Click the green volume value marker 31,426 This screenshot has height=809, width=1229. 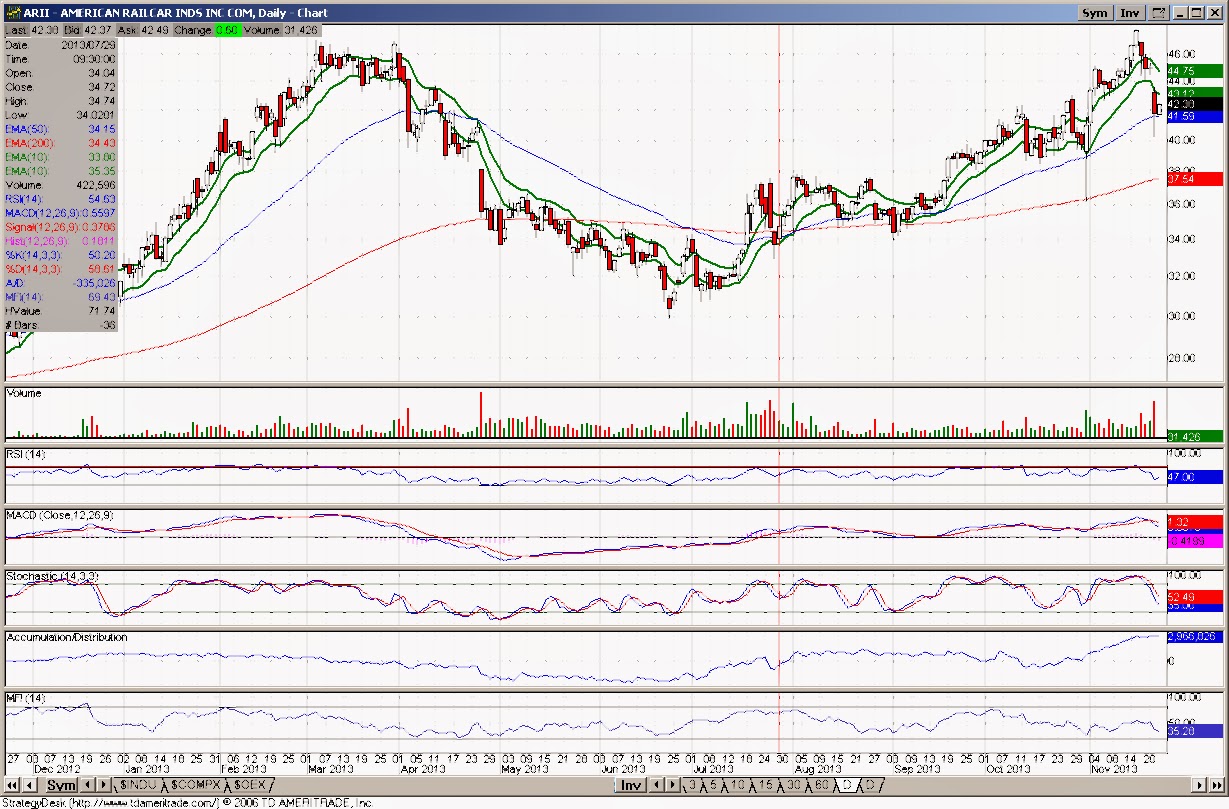coord(1194,436)
